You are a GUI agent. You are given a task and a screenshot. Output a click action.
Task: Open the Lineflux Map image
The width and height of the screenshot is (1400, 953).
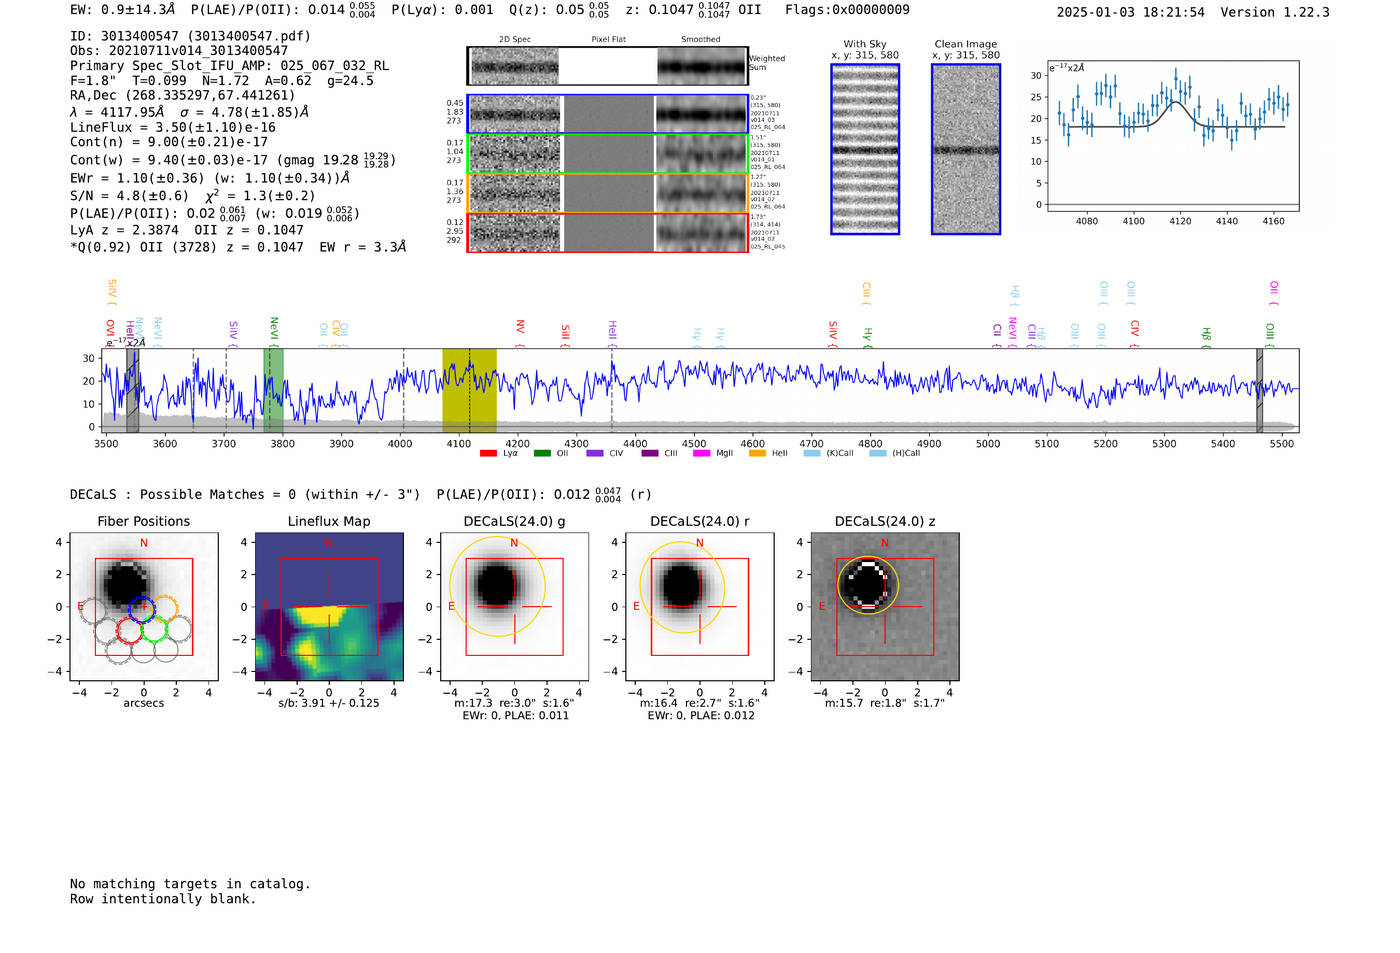coord(330,606)
